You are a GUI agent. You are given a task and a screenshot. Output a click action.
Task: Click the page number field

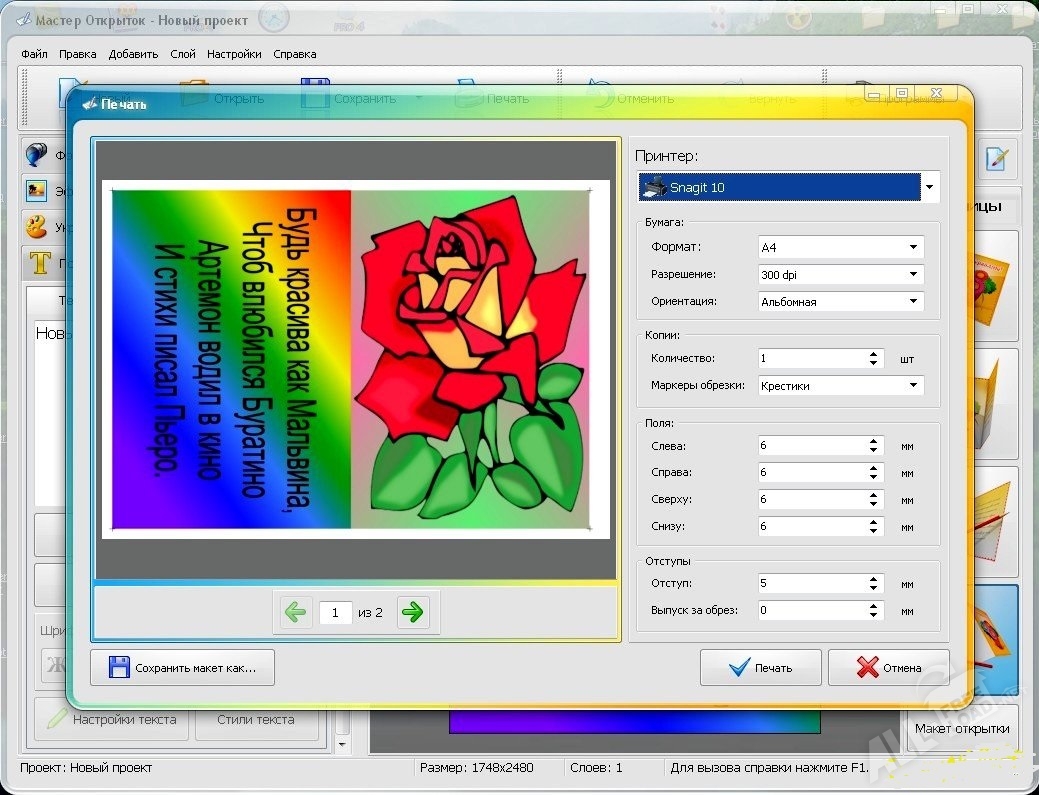pos(335,612)
